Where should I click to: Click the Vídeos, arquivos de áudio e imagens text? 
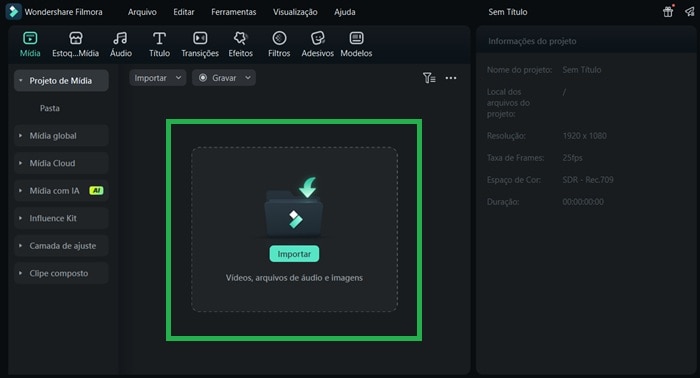tap(294, 278)
